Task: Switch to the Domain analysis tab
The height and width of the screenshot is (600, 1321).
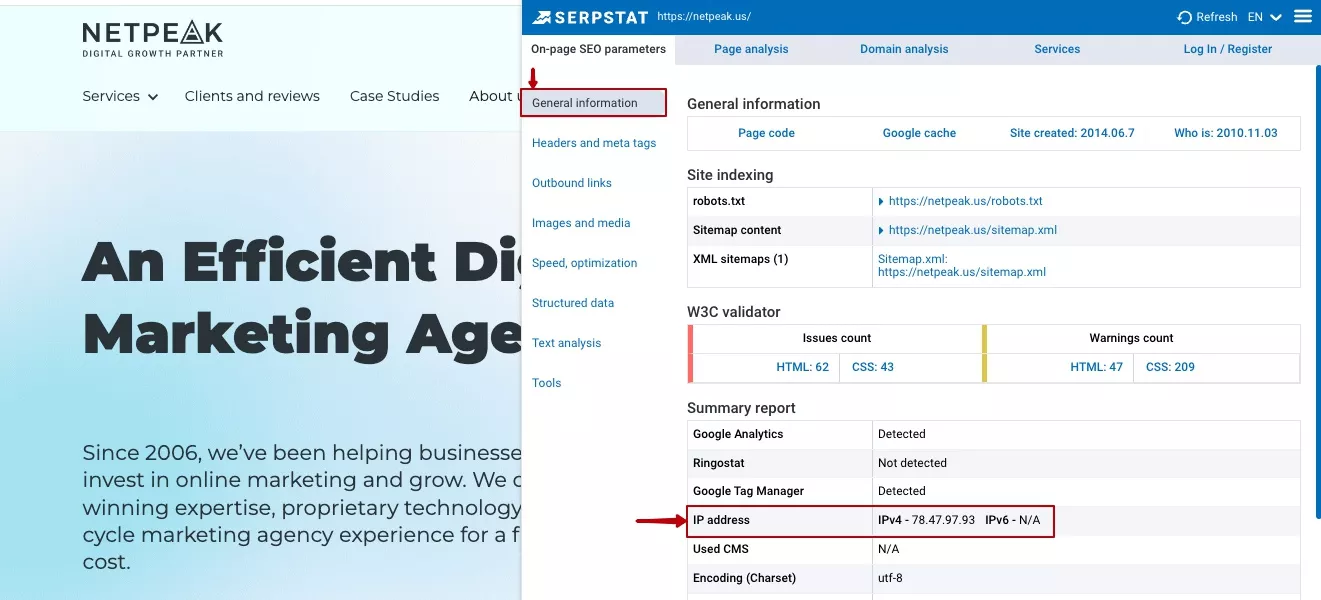Action: [904, 49]
